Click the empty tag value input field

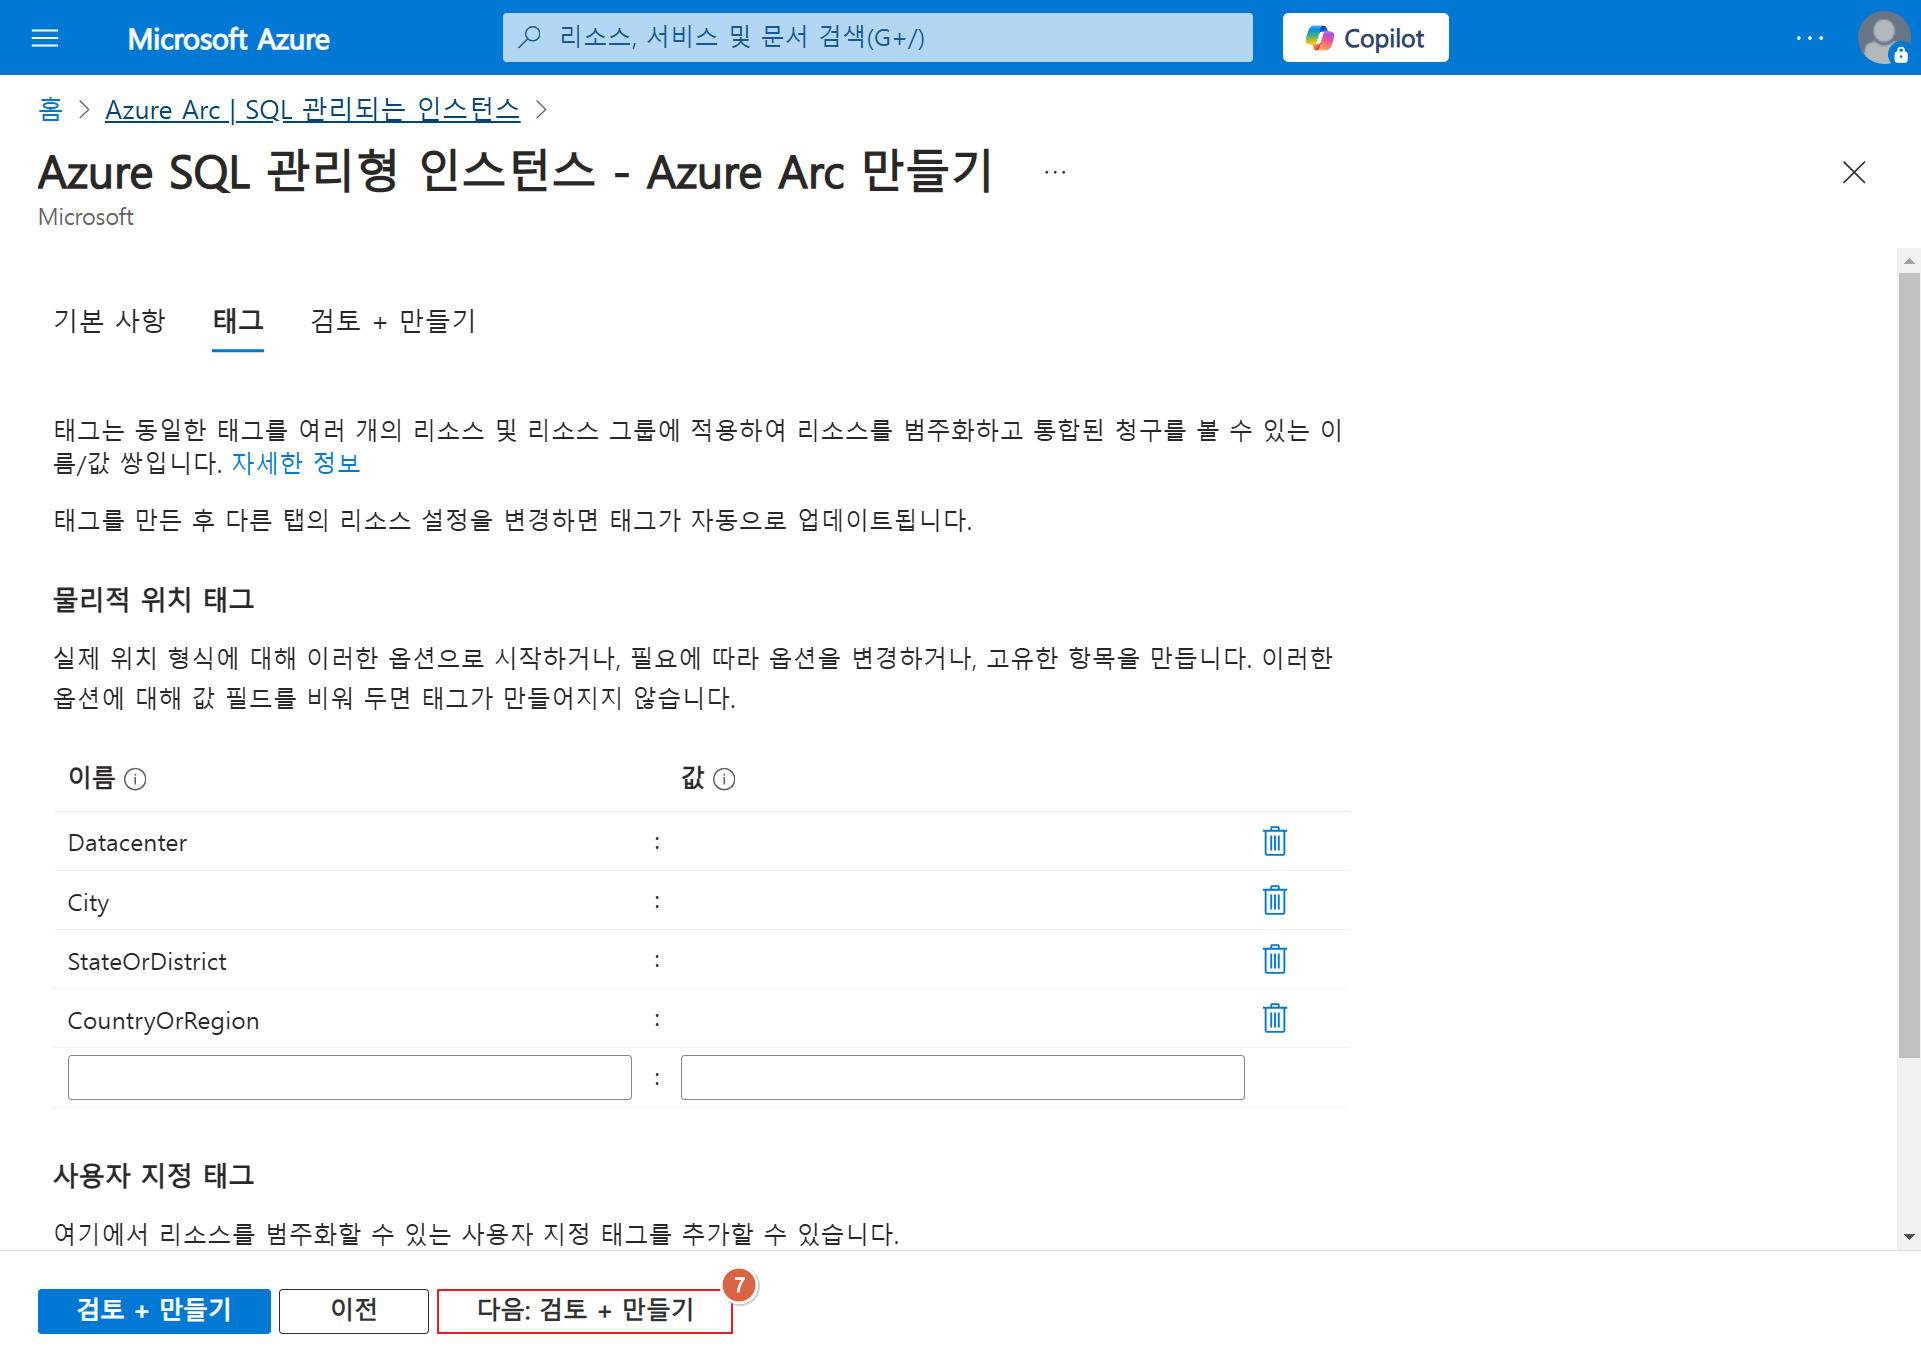pyautogui.click(x=962, y=1077)
